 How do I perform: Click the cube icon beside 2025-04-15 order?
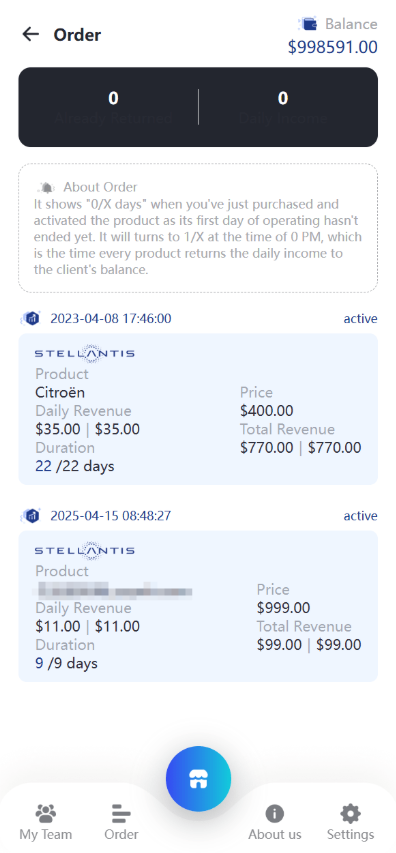32,515
